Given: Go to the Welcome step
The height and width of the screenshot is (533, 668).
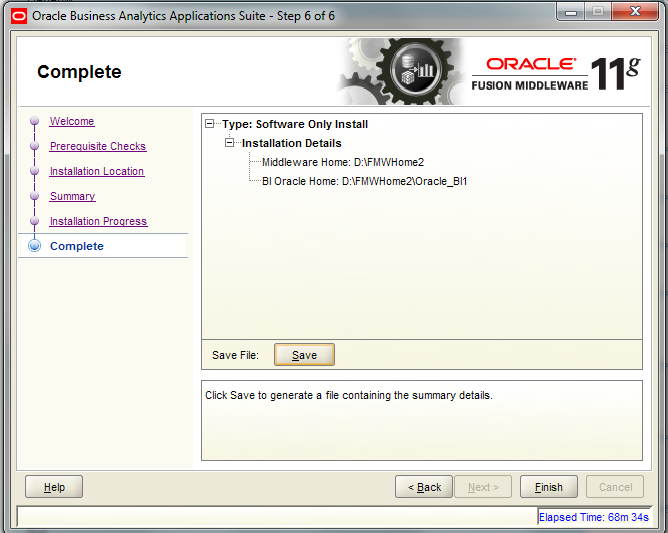Looking at the screenshot, I should tap(72, 121).
